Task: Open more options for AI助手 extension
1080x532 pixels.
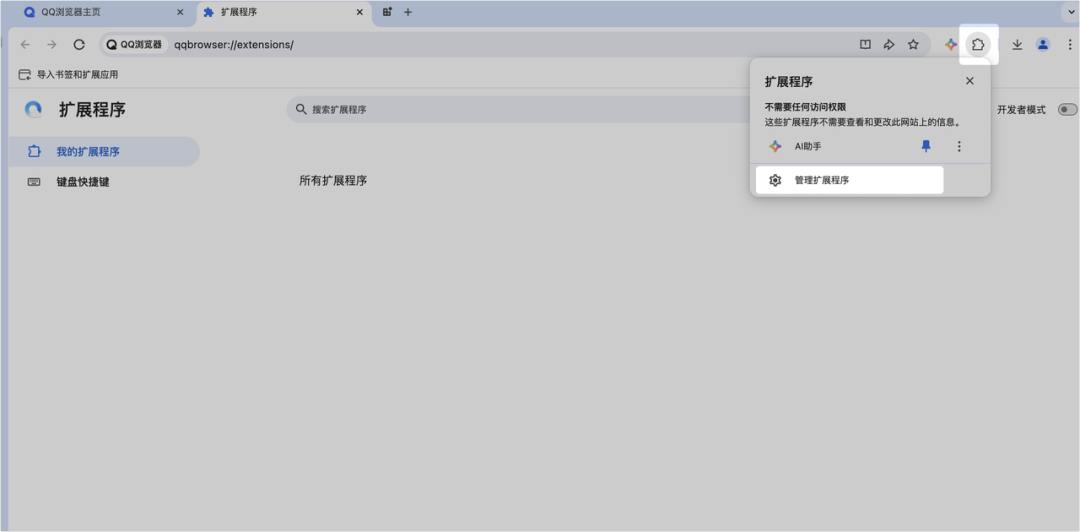Action: [959, 146]
